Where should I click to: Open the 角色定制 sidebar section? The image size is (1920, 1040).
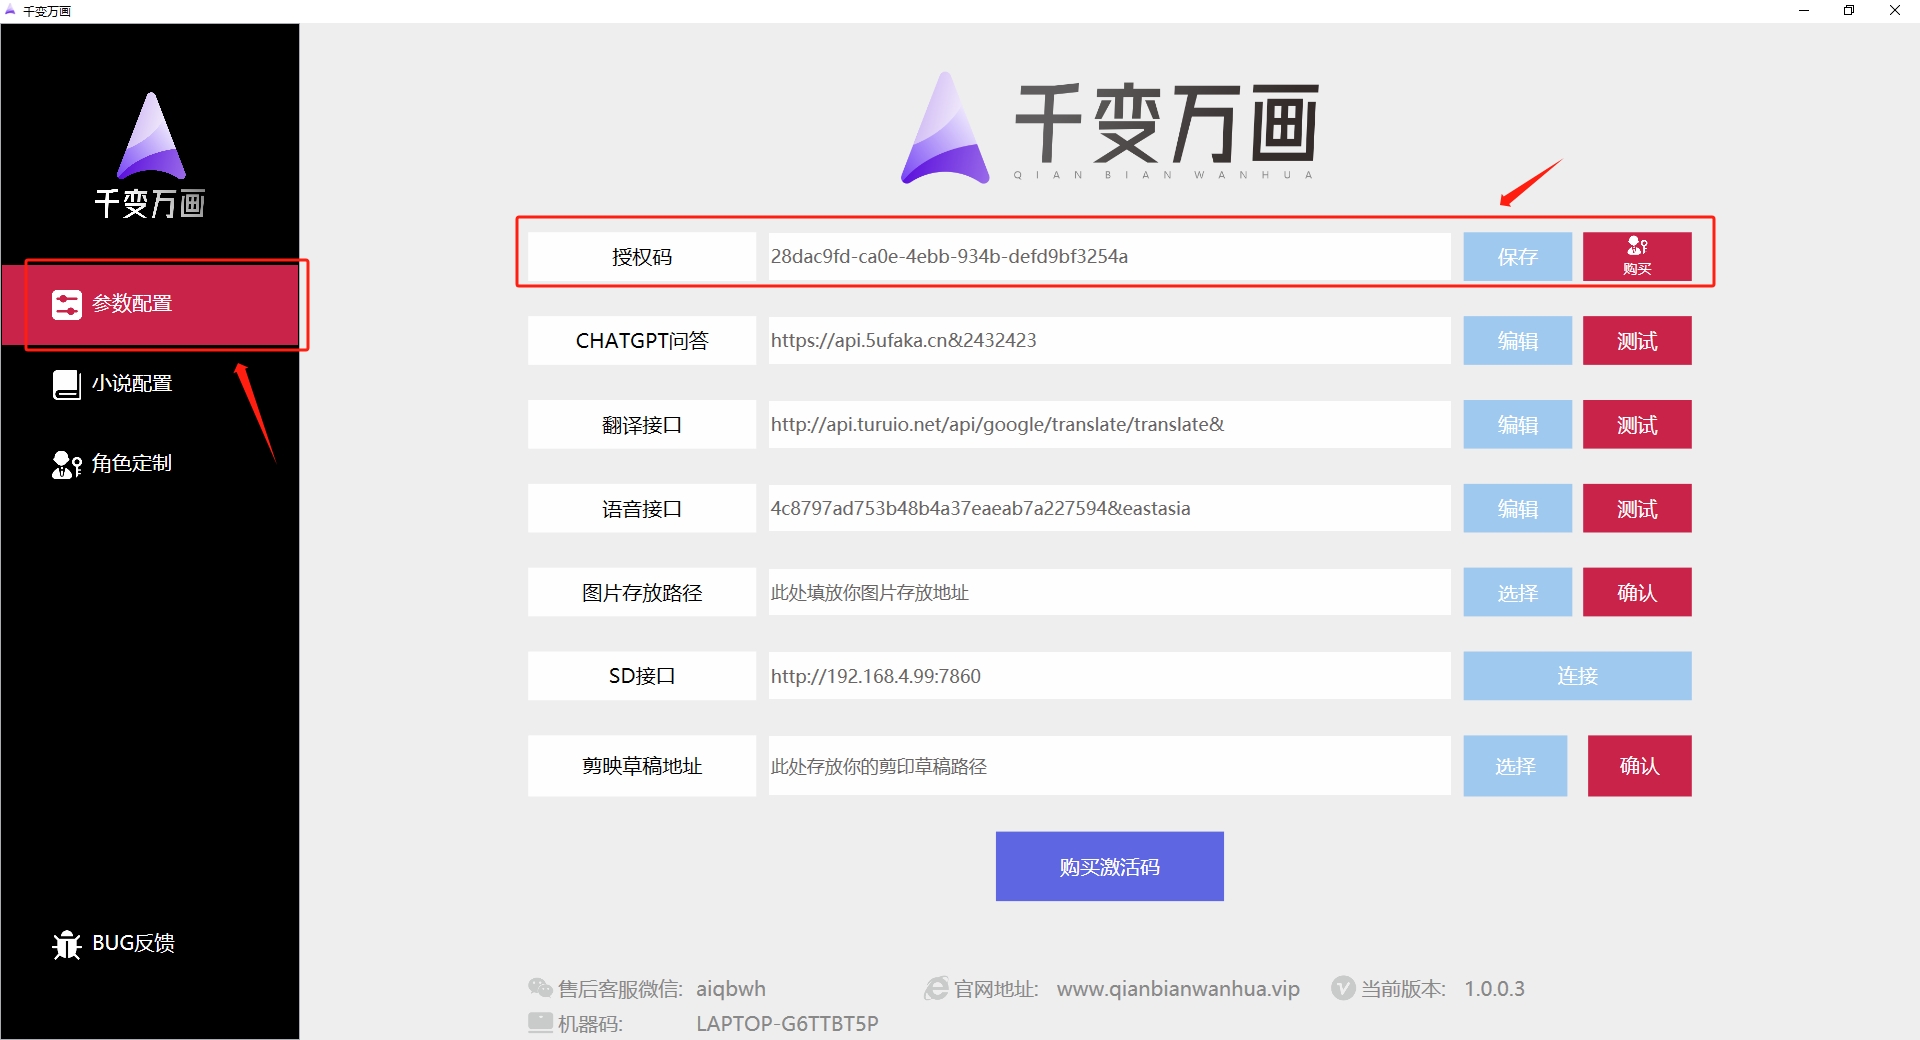click(150, 464)
